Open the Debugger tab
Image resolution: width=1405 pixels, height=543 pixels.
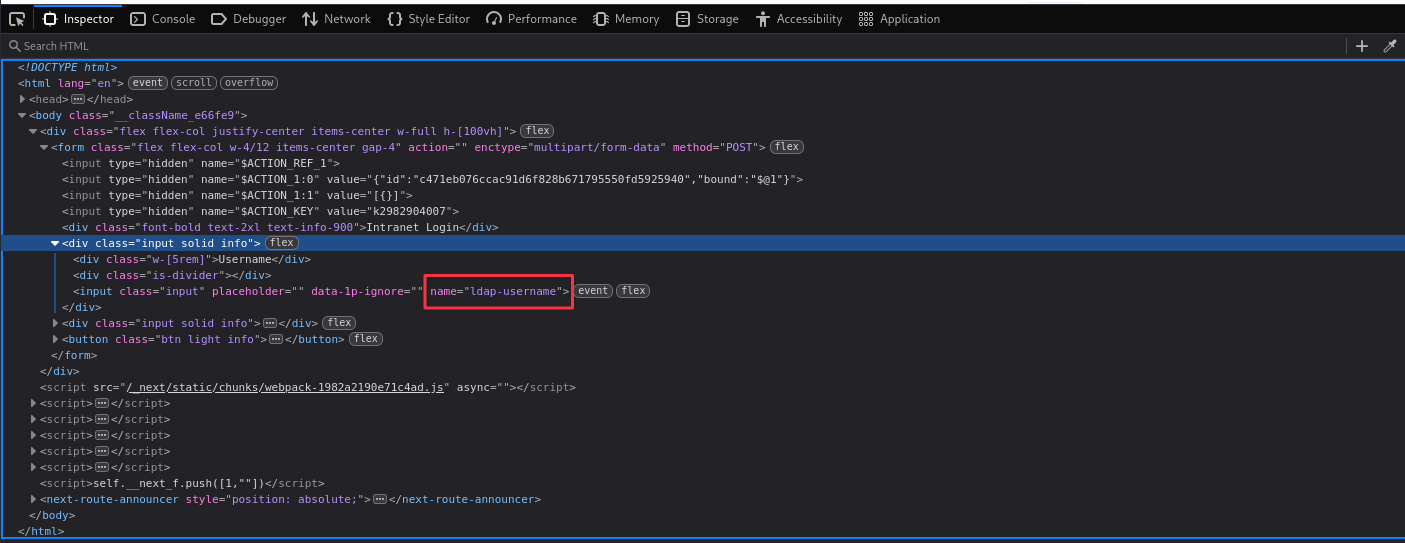249,19
